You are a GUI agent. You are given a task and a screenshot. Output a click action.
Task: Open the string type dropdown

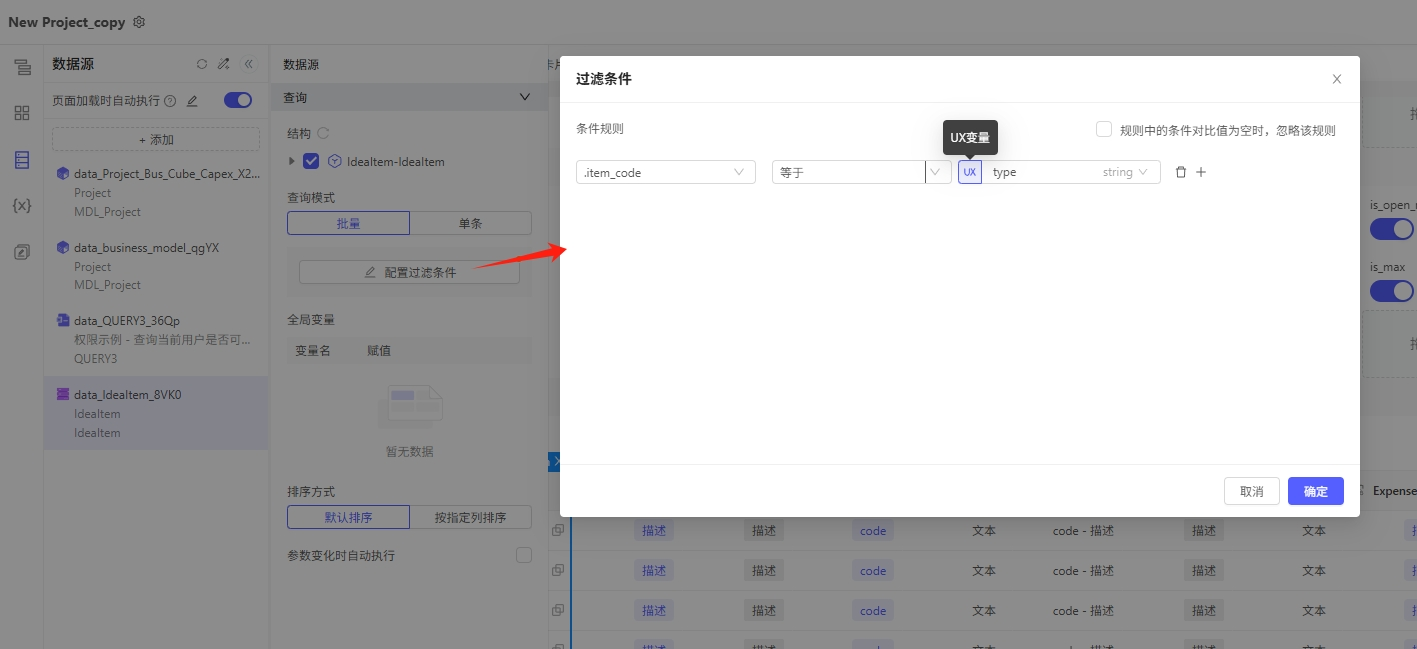pyautogui.click(x=1125, y=172)
